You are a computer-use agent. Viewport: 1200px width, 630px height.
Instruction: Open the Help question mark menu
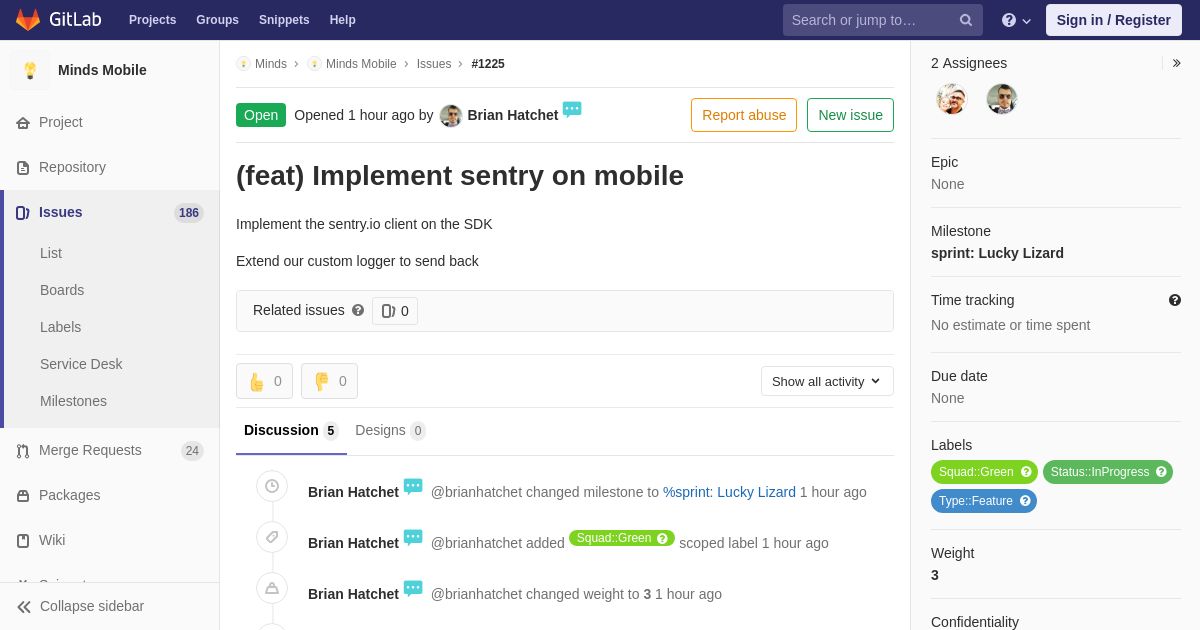[x=1016, y=20]
